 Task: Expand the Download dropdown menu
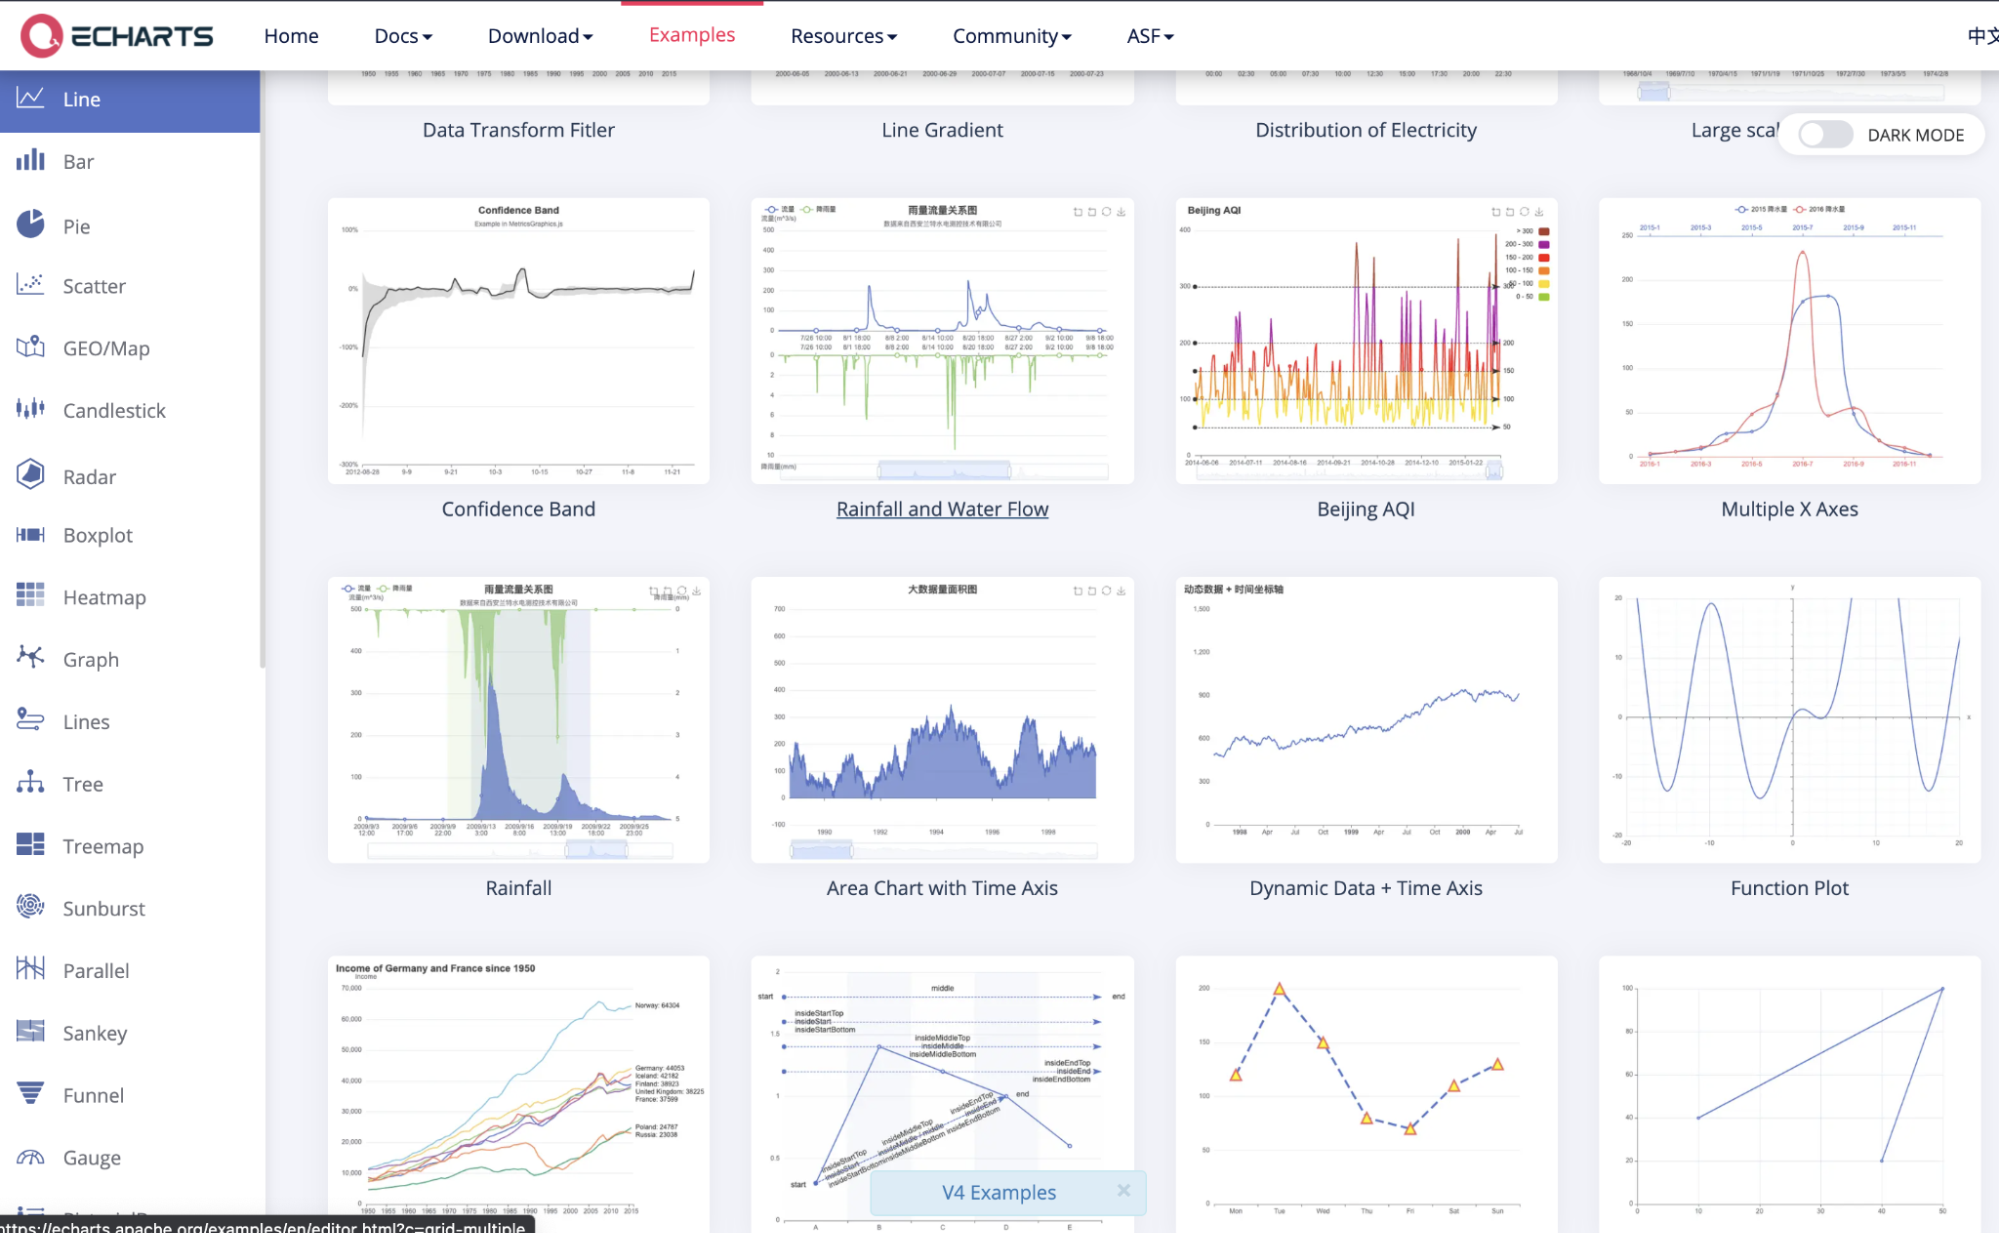[540, 36]
